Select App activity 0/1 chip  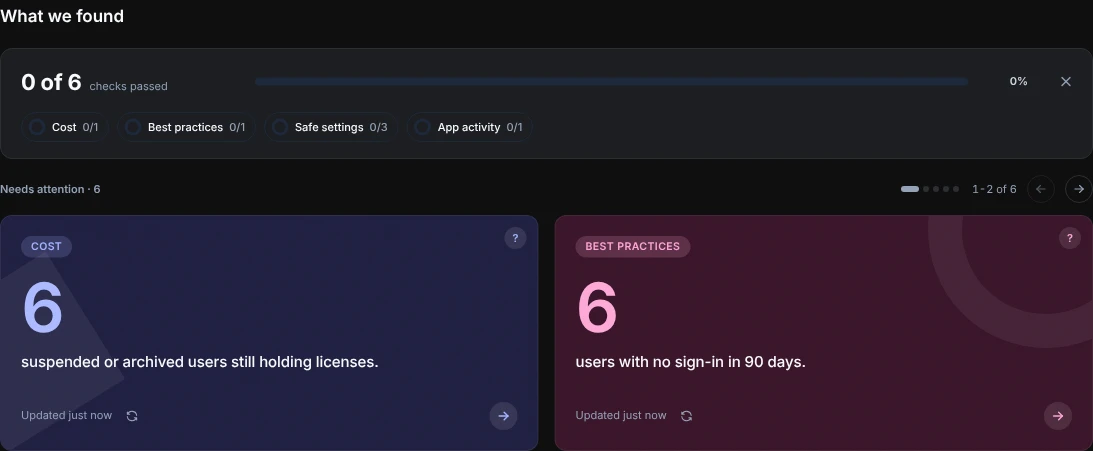point(470,127)
